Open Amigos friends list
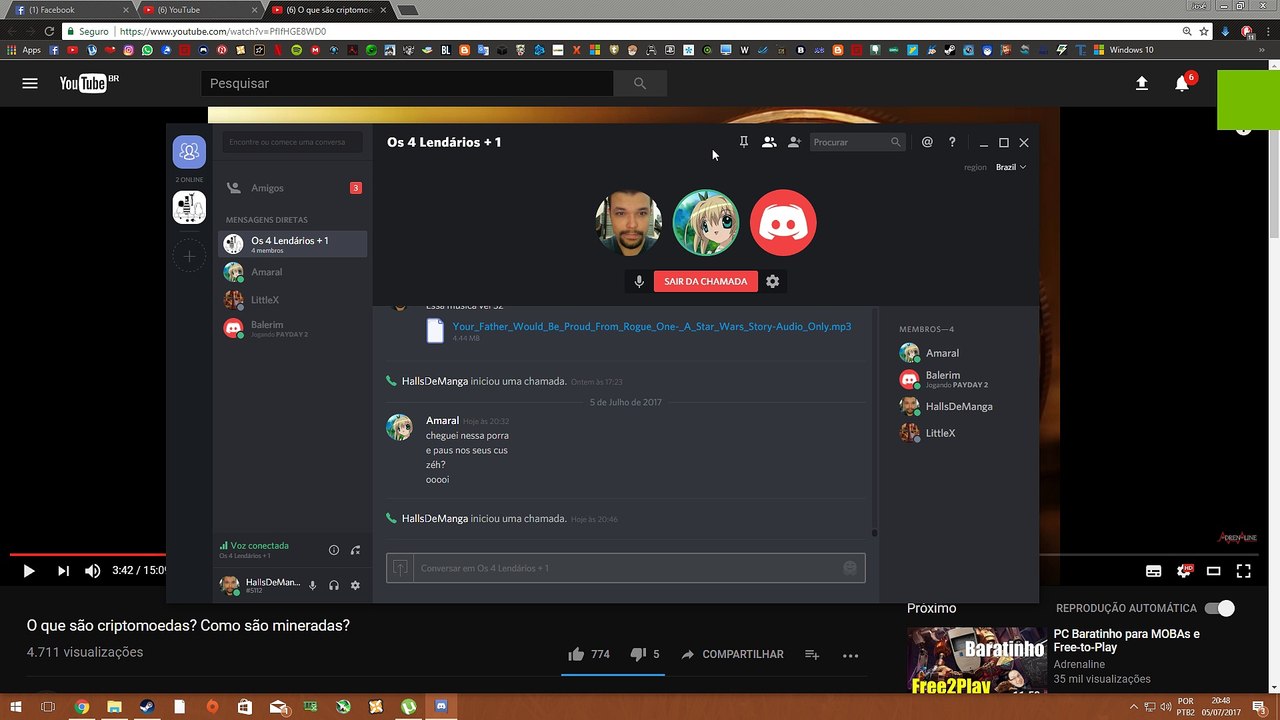1280x720 pixels. click(x=293, y=188)
